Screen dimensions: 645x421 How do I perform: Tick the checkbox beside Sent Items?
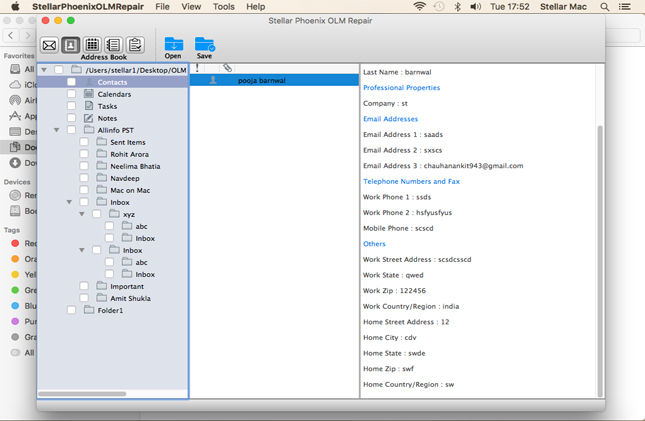(x=84, y=142)
